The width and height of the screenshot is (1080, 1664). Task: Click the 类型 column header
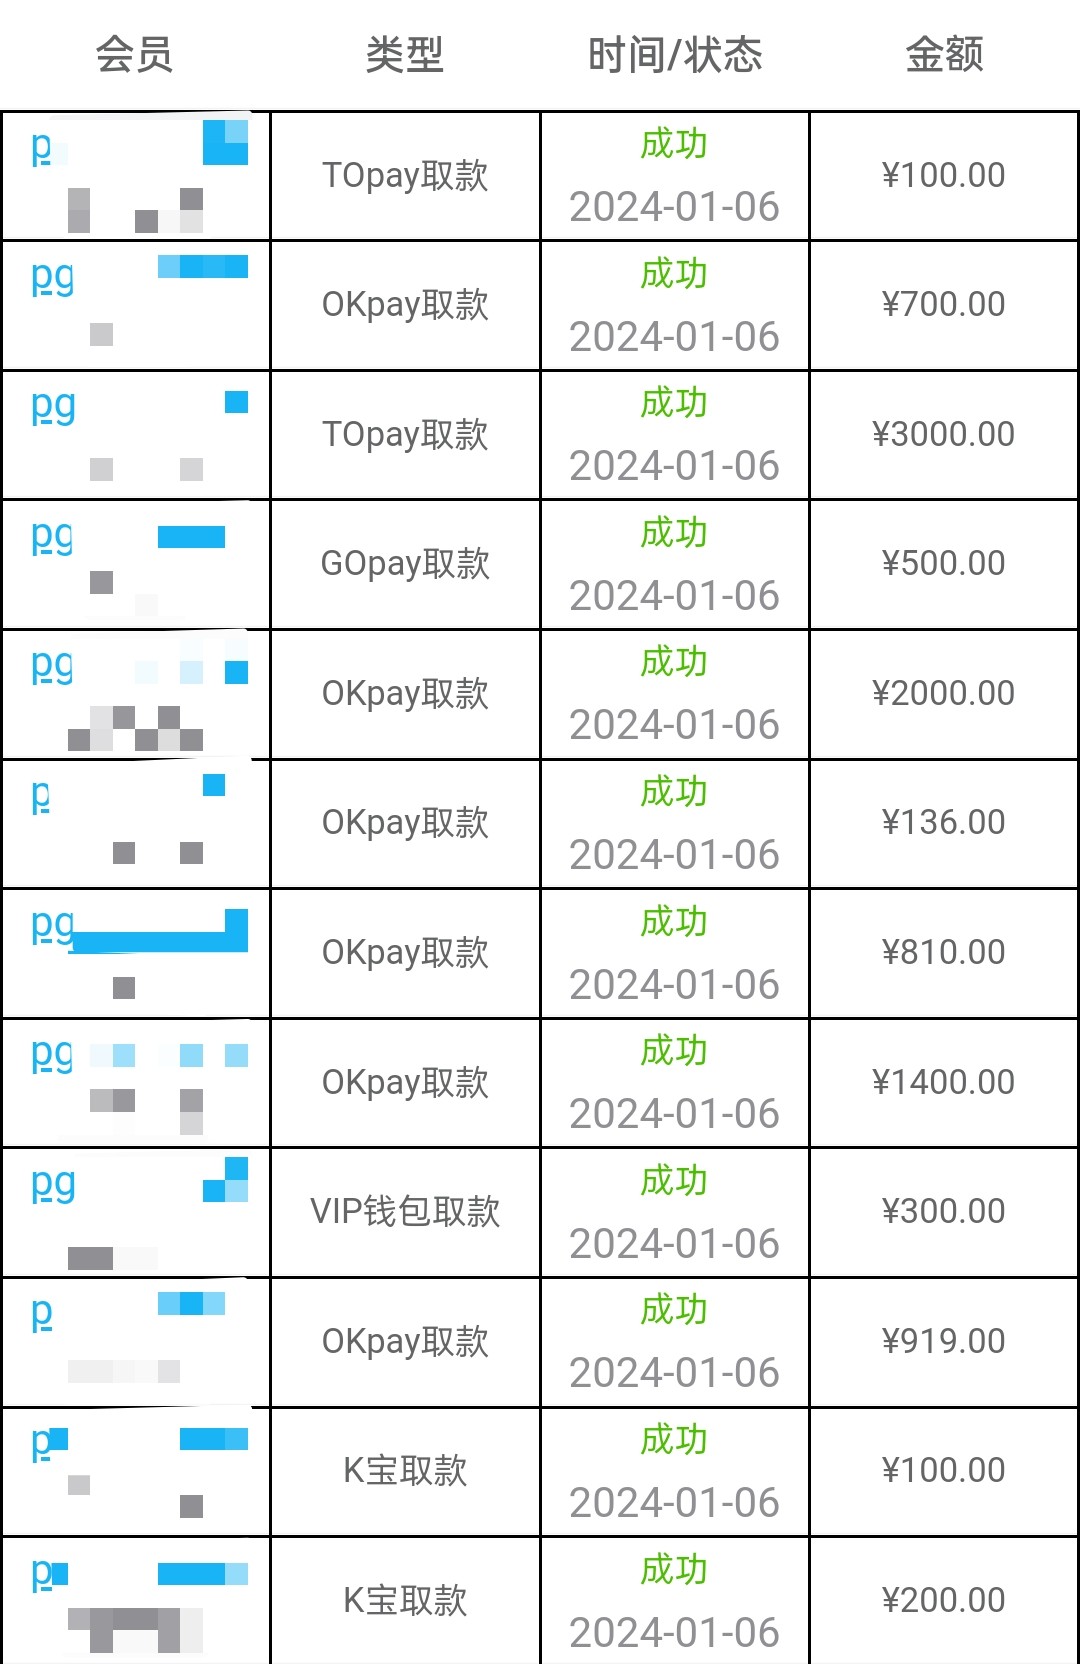[x=404, y=54]
